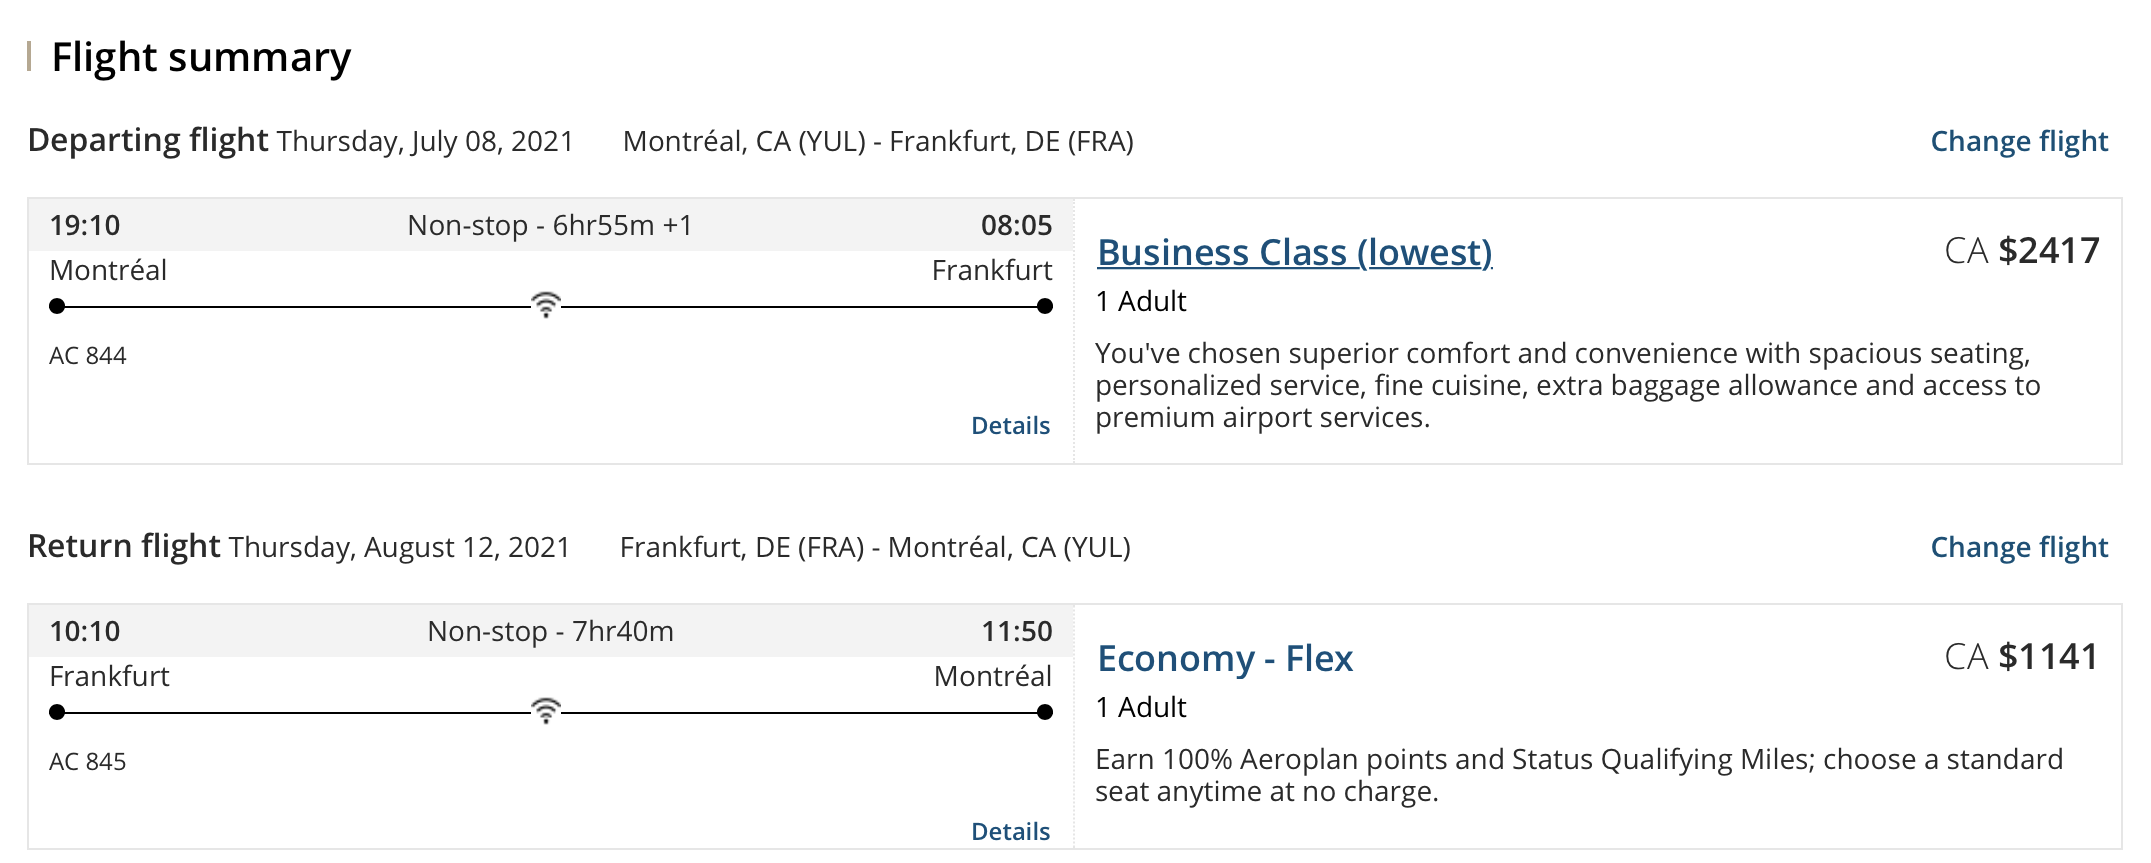Open Details for the departing flight AC 844
This screenshot has width=2151, height=863.
pyautogui.click(x=1010, y=426)
